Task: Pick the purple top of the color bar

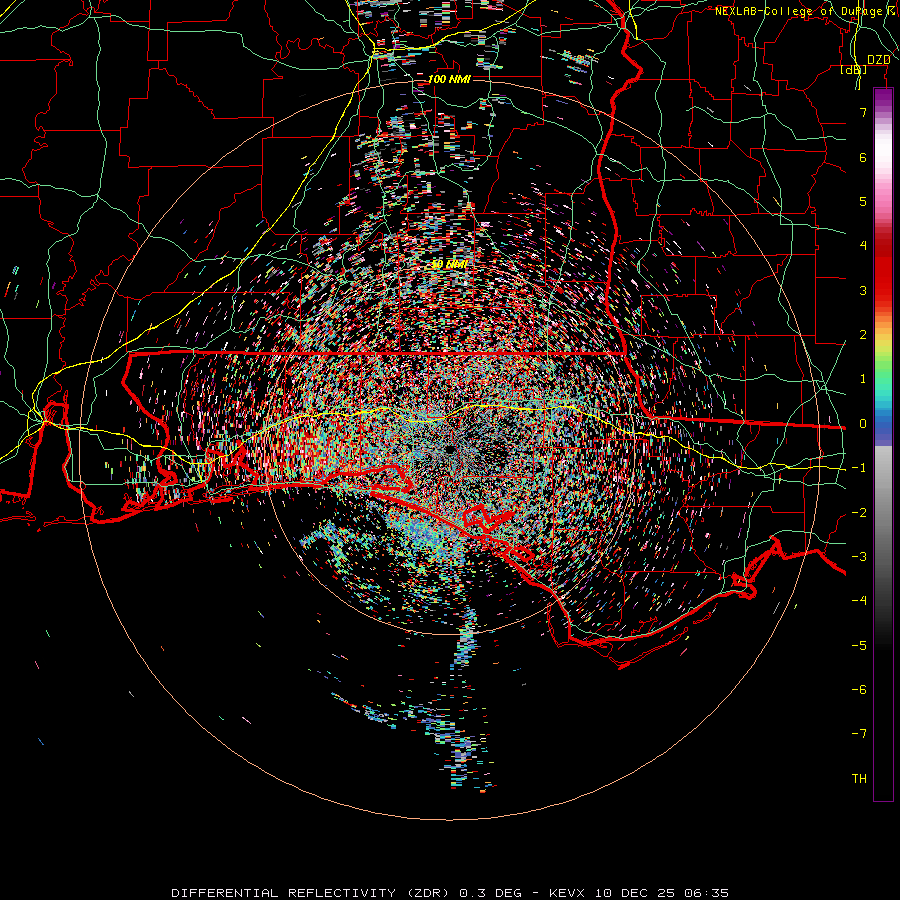Action: (883, 99)
